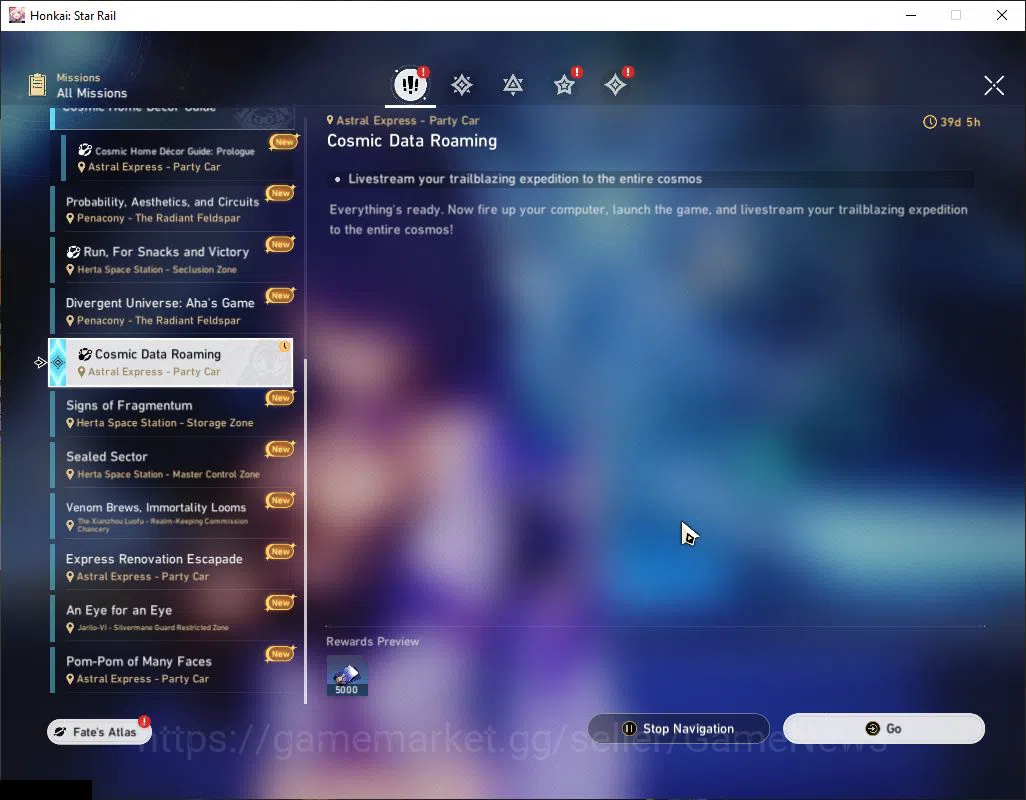Click the Go button
The width and height of the screenshot is (1026, 800).
pos(883,729)
